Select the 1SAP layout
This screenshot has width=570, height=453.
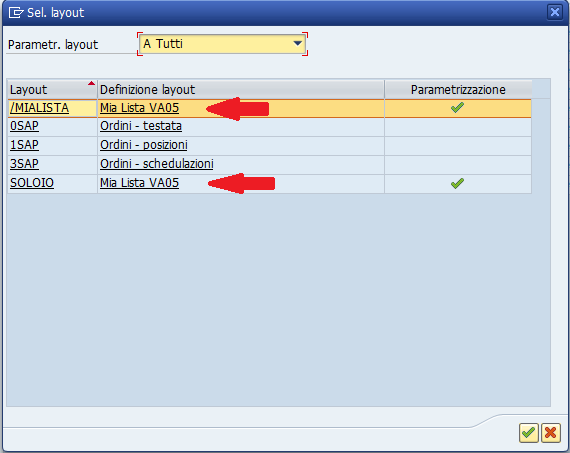24,145
